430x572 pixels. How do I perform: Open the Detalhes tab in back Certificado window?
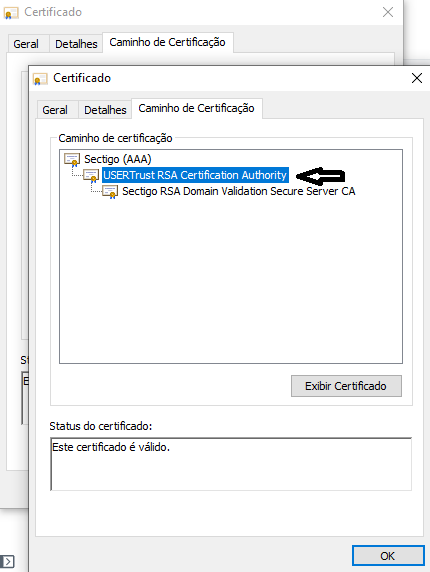tap(76, 44)
